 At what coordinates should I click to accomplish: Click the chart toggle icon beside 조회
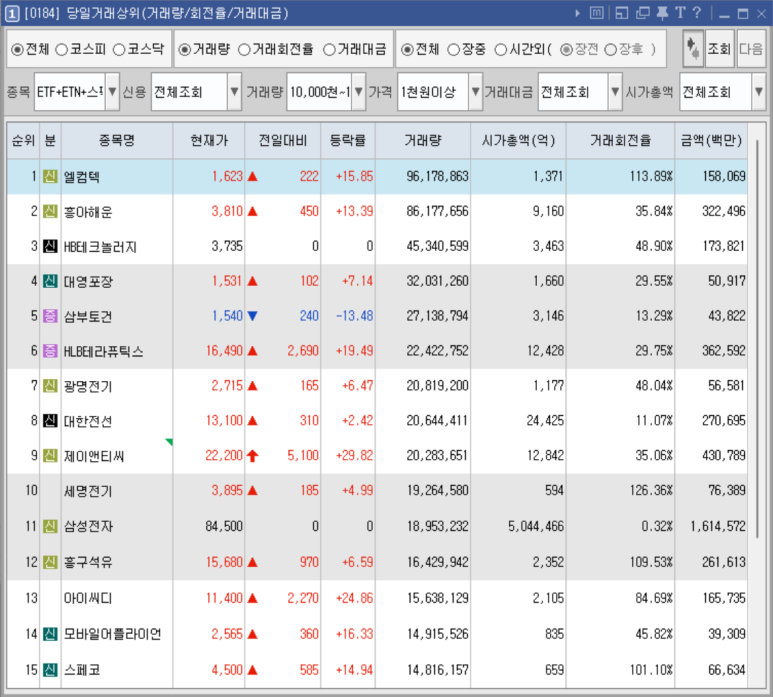693,48
